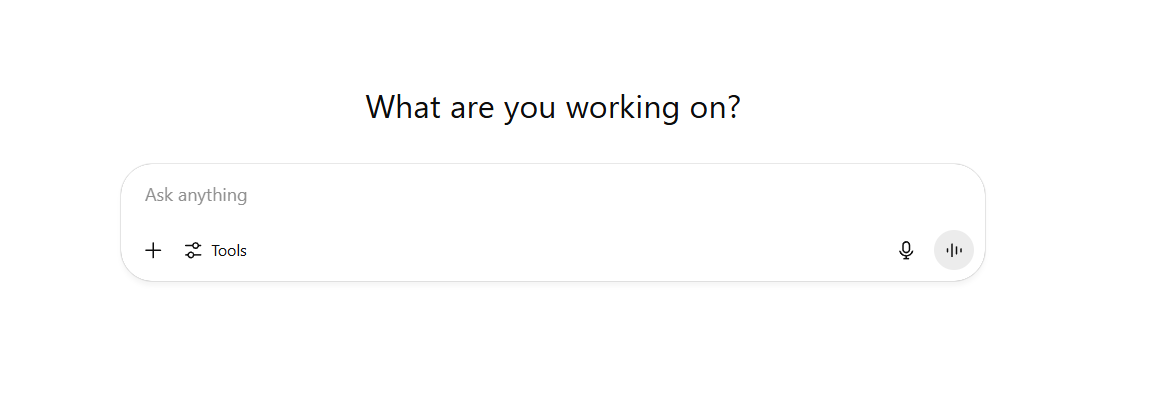
Task: Open the Tools menu
Action: coord(216,250)
